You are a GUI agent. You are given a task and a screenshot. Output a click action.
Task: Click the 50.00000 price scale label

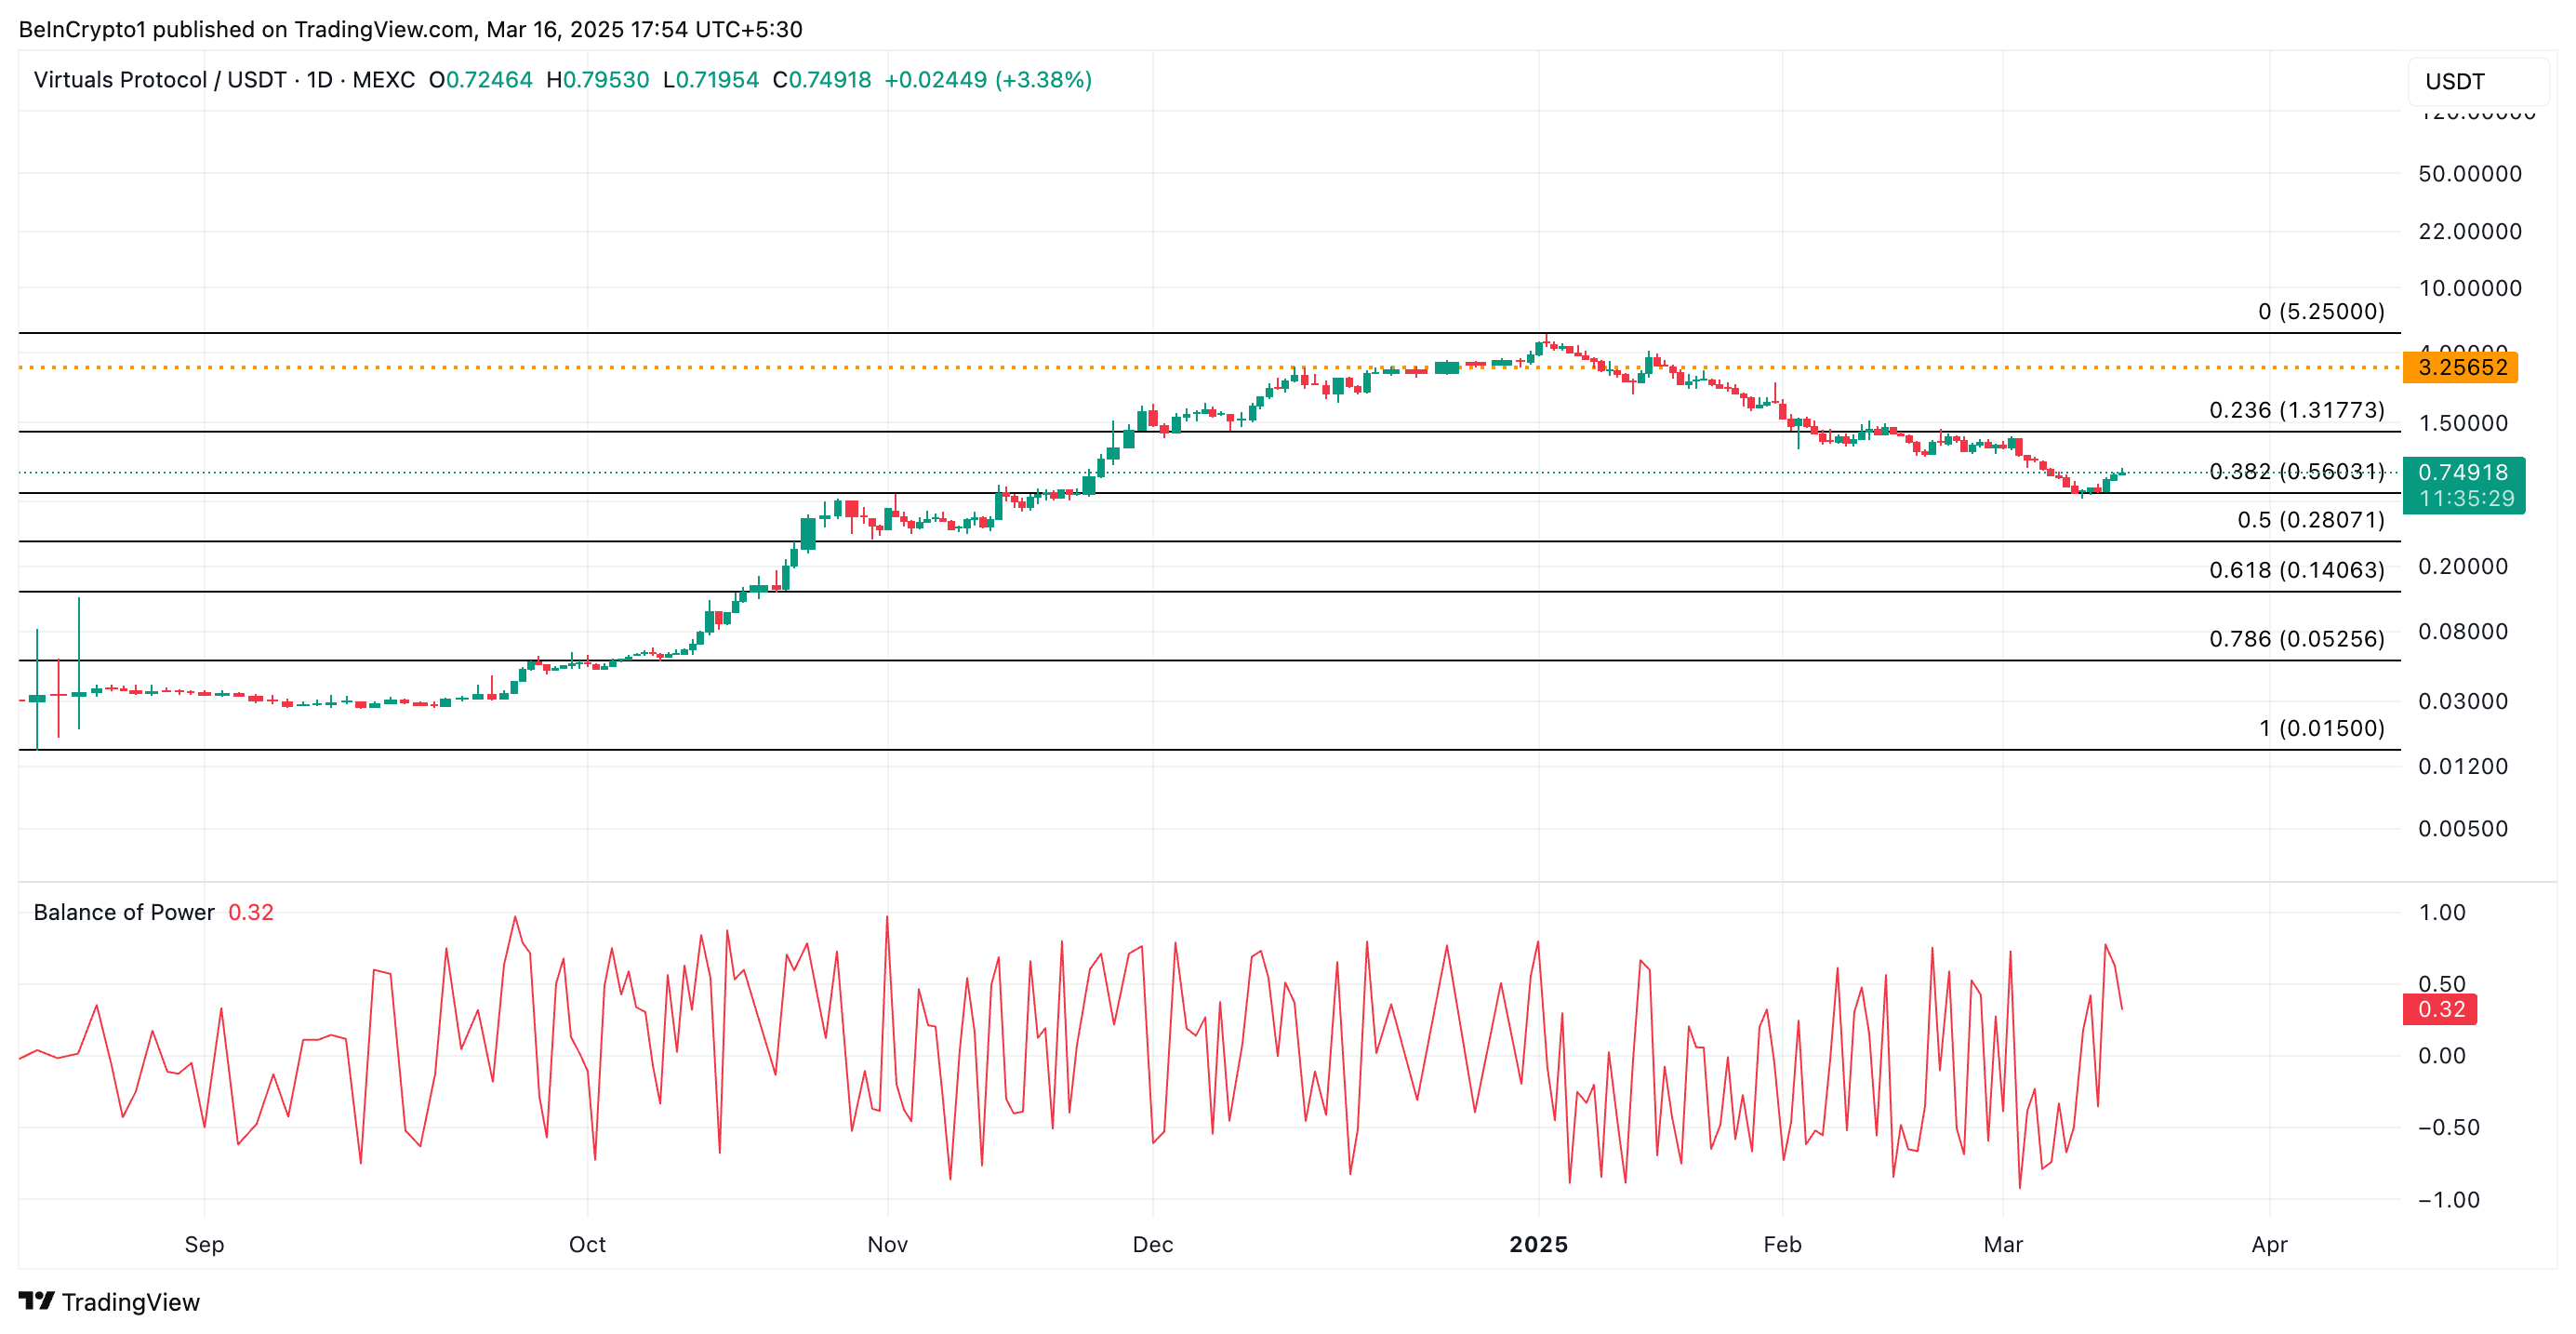2469,174
